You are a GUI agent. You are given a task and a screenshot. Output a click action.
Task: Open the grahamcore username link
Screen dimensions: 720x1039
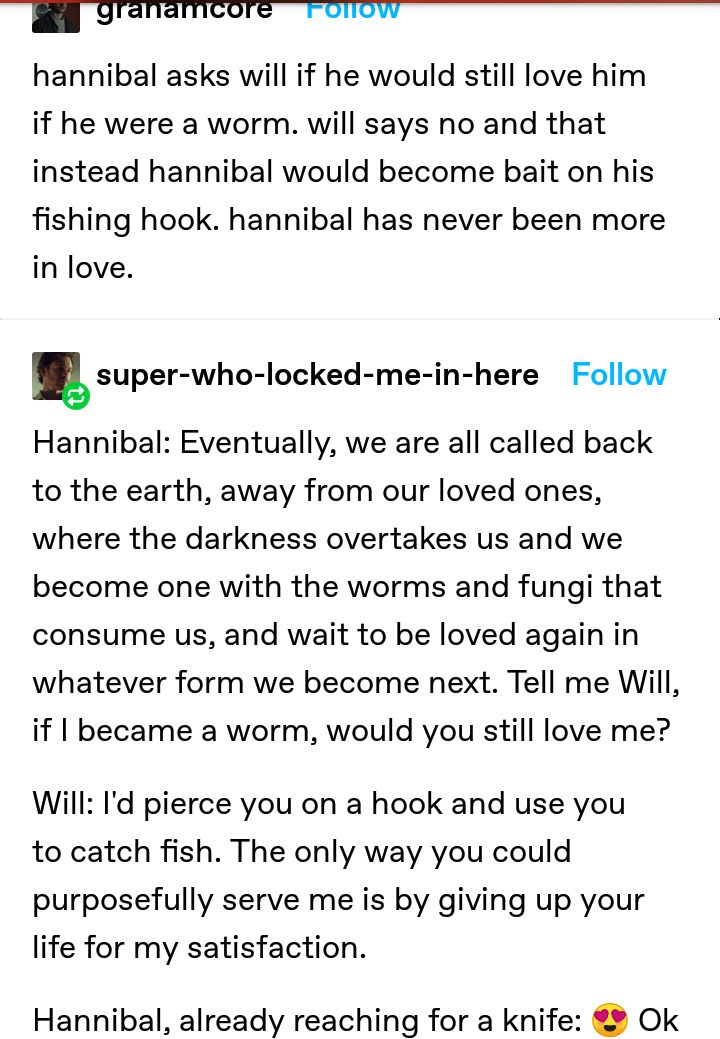(x=184, y=10)
